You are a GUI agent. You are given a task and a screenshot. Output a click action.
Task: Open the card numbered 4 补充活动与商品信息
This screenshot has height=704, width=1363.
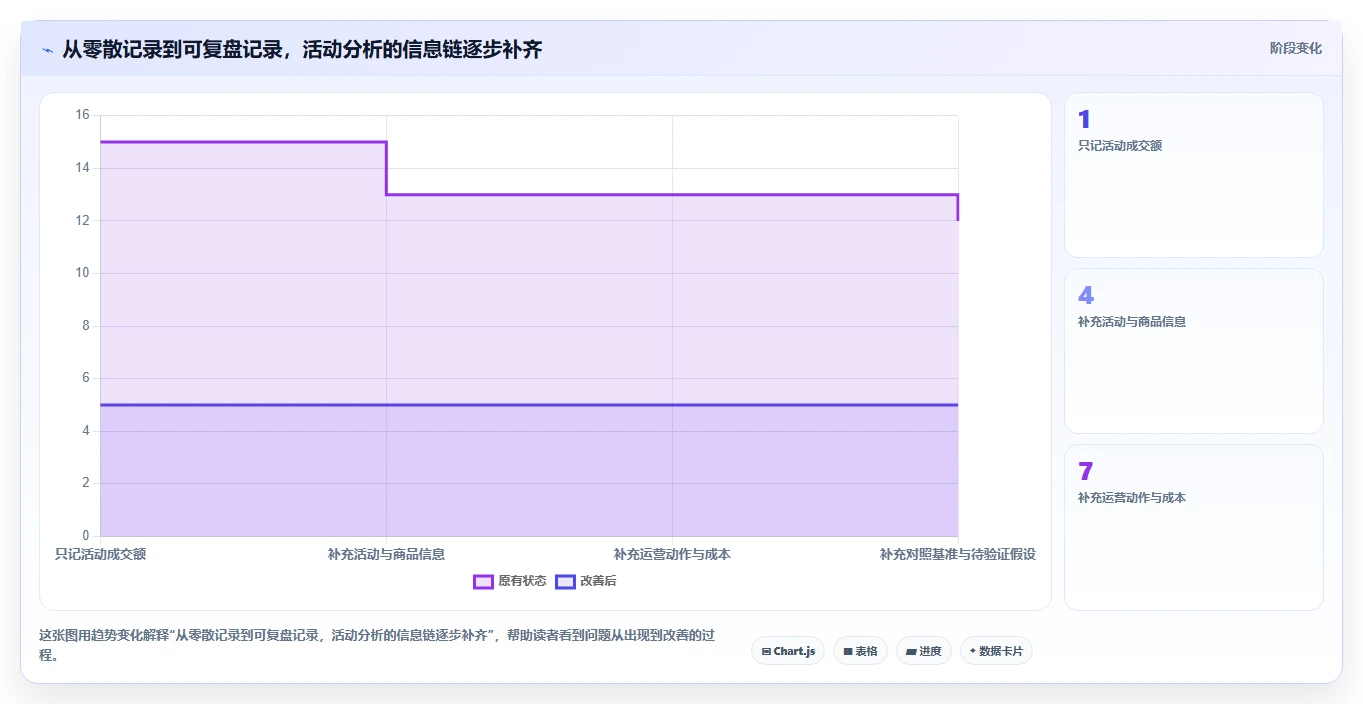coord(1194,351)
